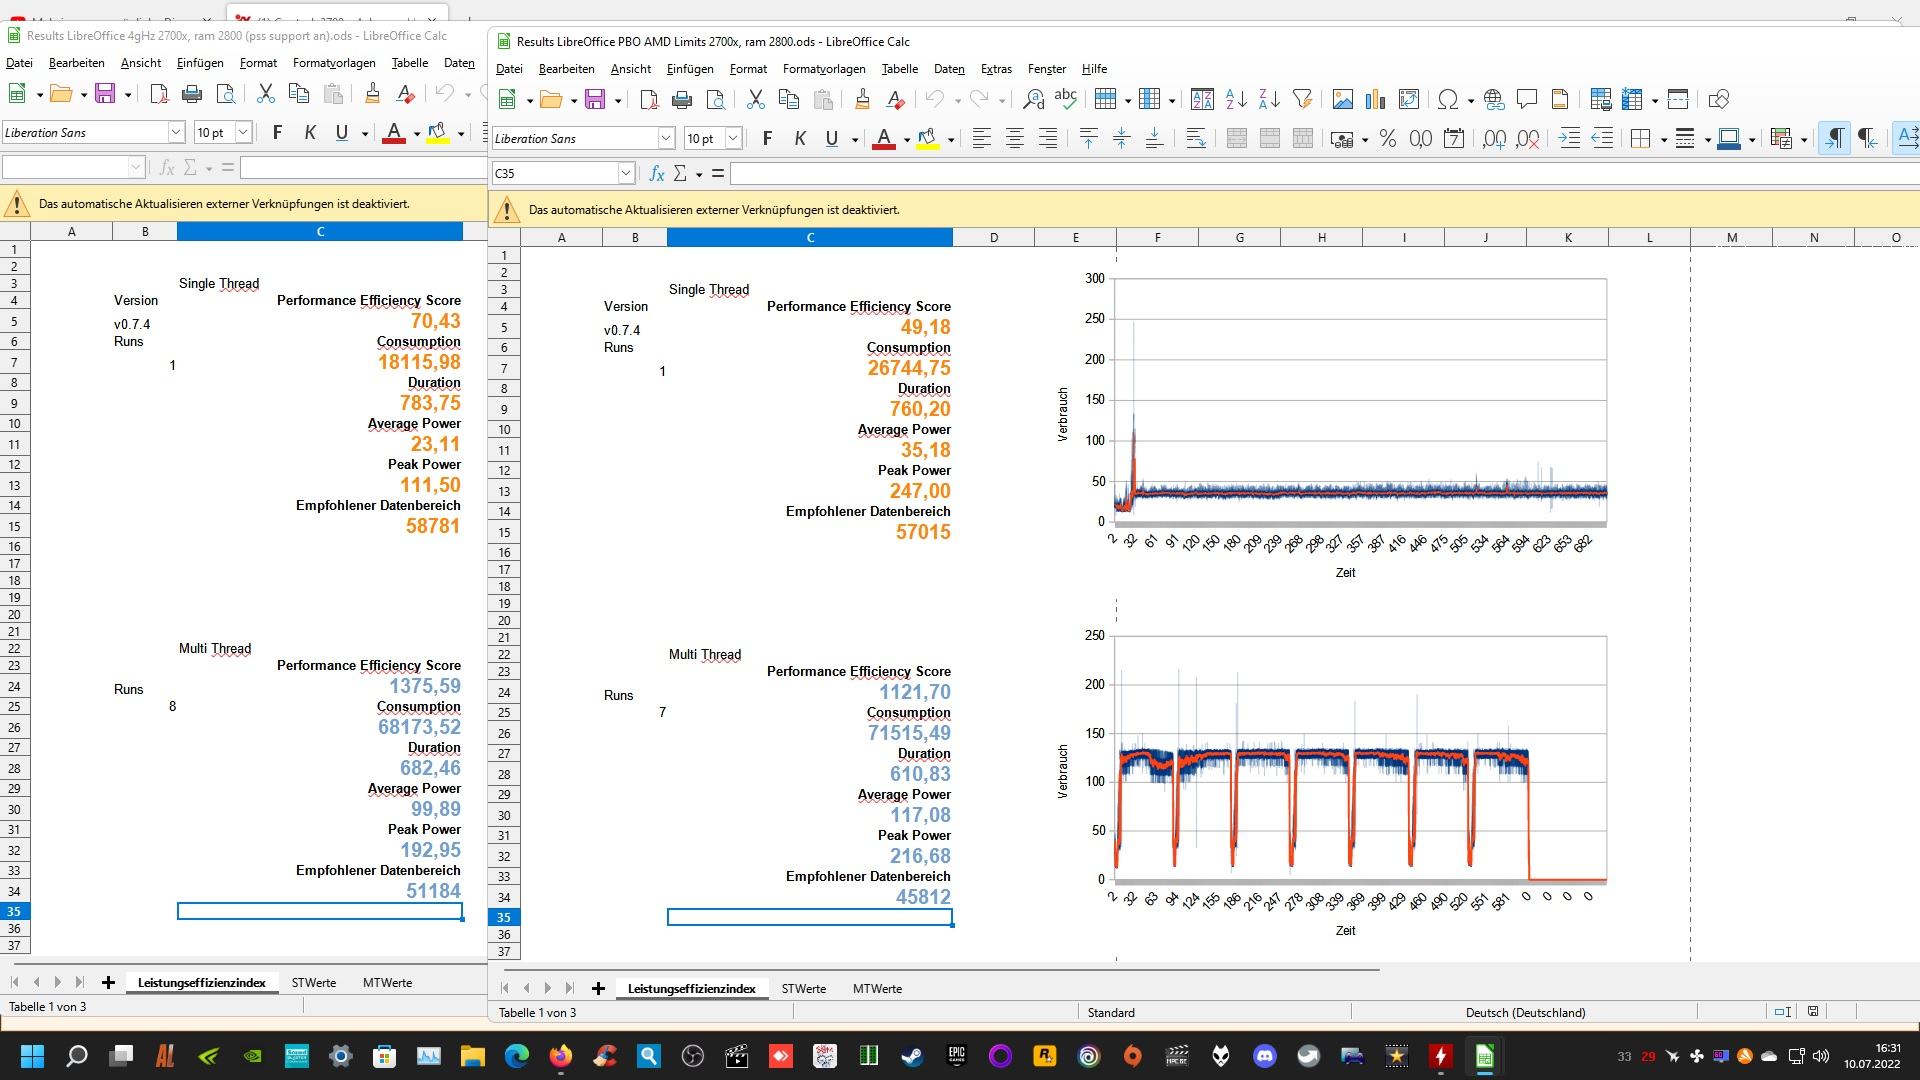Format cells as Percent
This screenshot has width=1920, height=1080.
[x=1387, y=139]
